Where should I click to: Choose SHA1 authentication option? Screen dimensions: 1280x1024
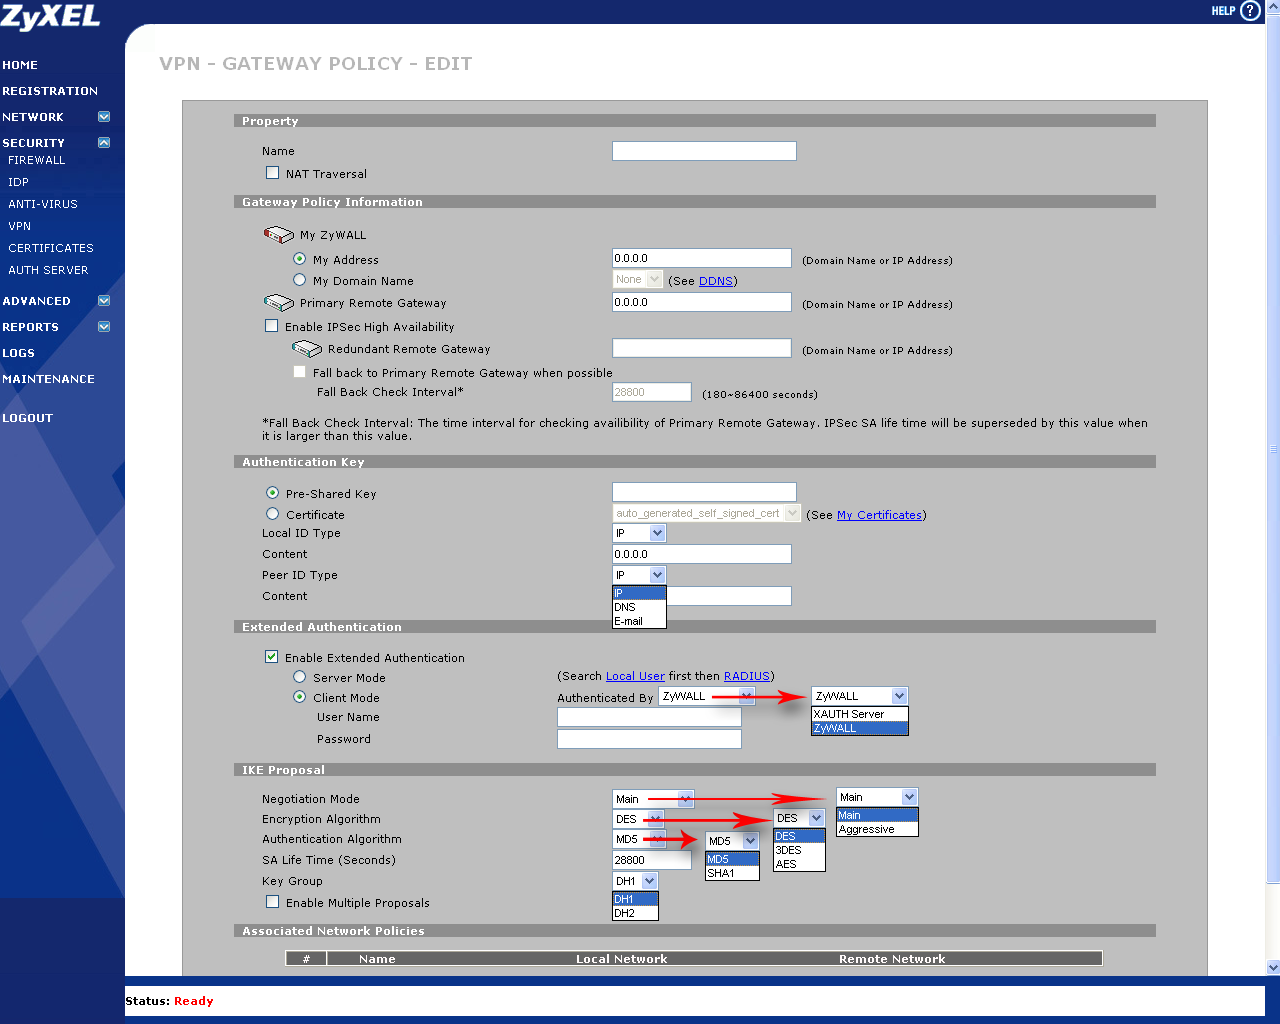[732, 873]
